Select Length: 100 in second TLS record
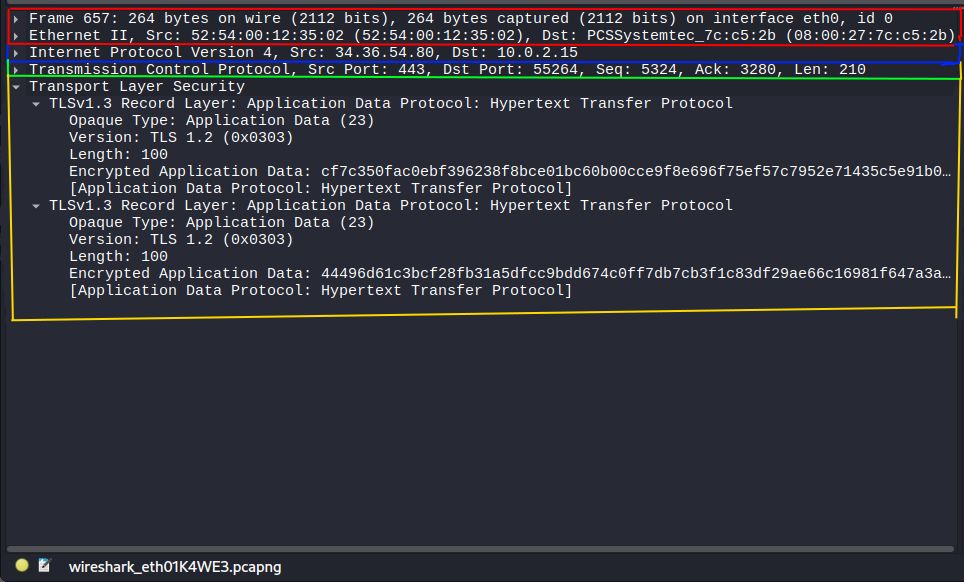964x582 pixels. [118, 257]
